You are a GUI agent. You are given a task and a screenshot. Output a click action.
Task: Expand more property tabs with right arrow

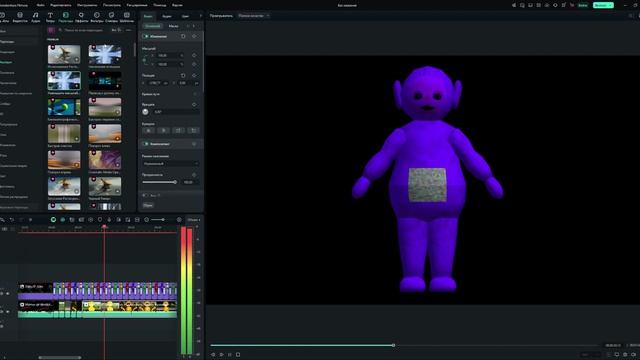pos(200,16)
